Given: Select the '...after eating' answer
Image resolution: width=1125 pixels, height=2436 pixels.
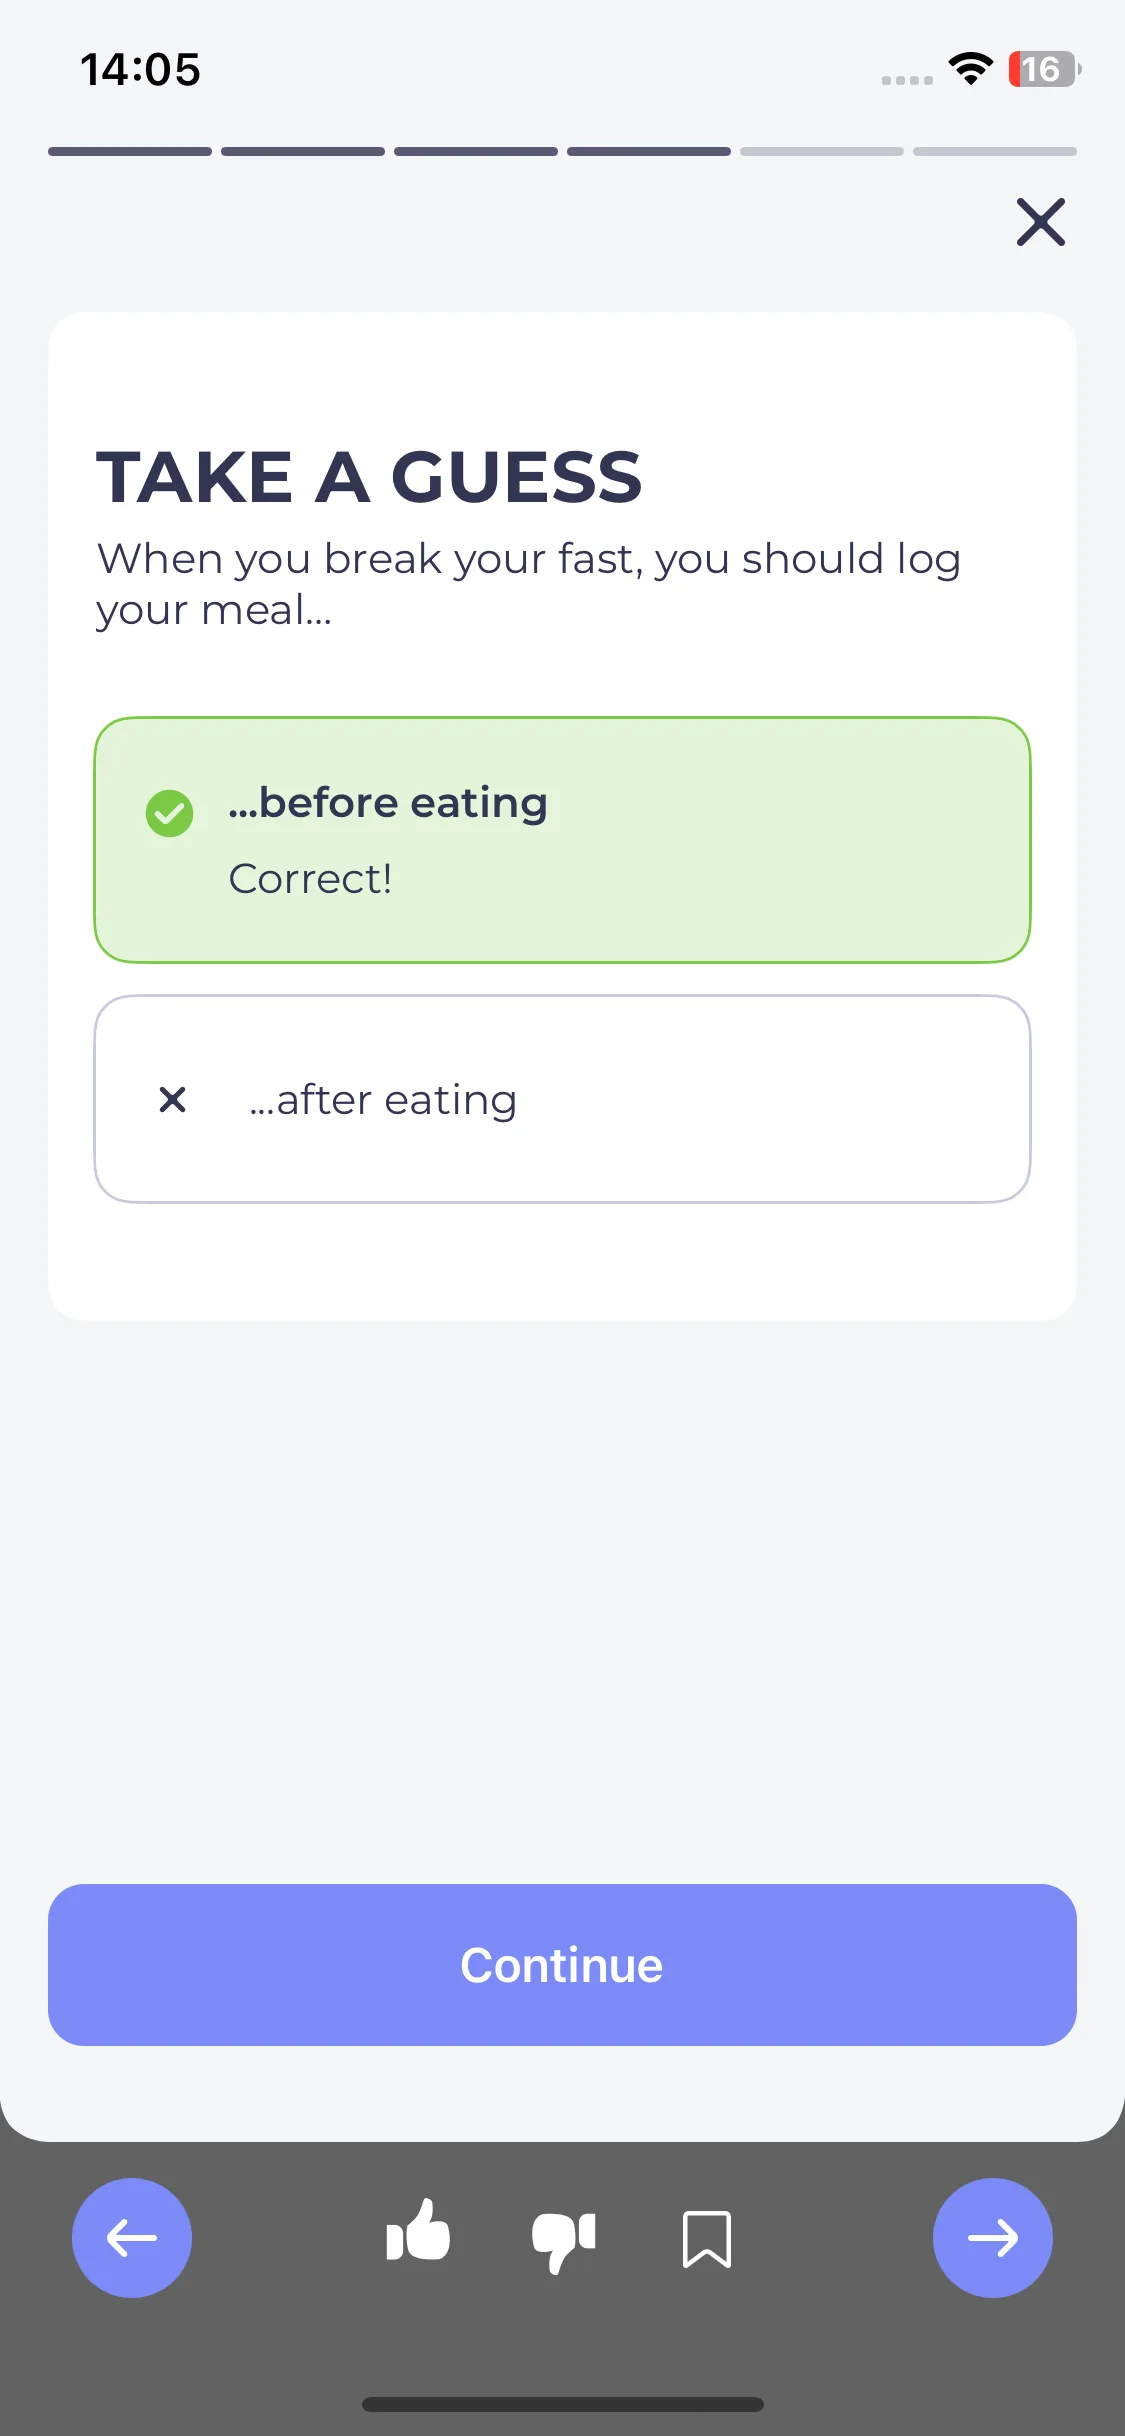Looking at the screenshot, I should (x=562, y=1099).
